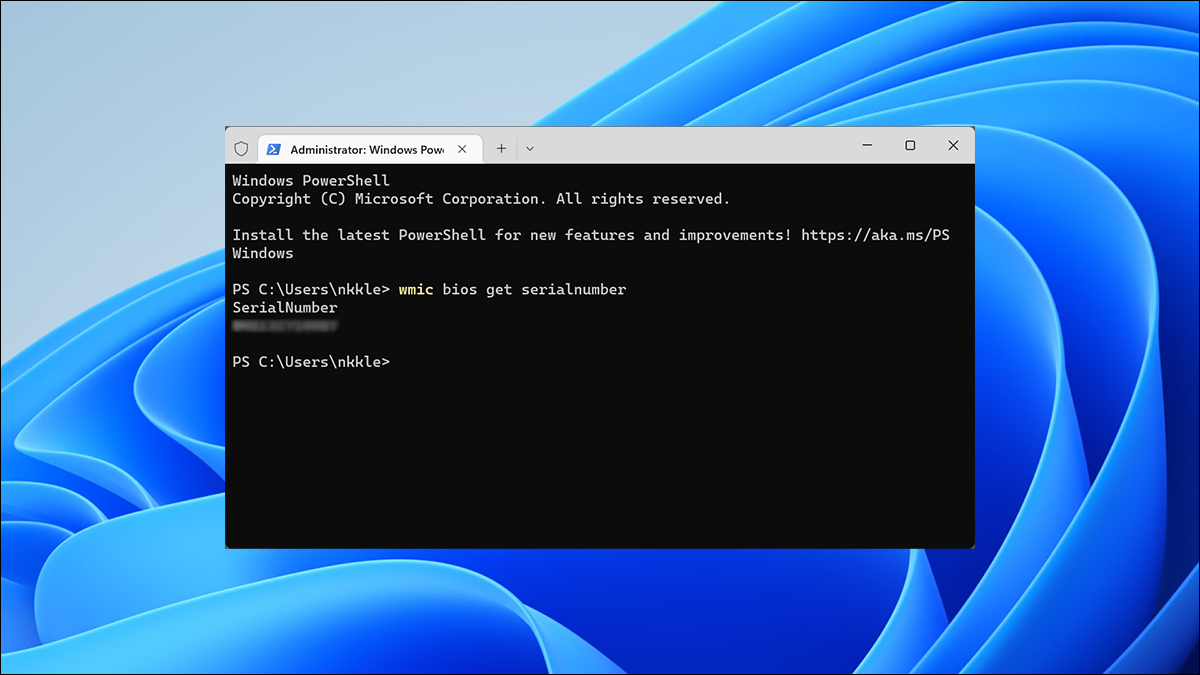
Task: Click the 'wmic' command word
Action: pos(416,289)
